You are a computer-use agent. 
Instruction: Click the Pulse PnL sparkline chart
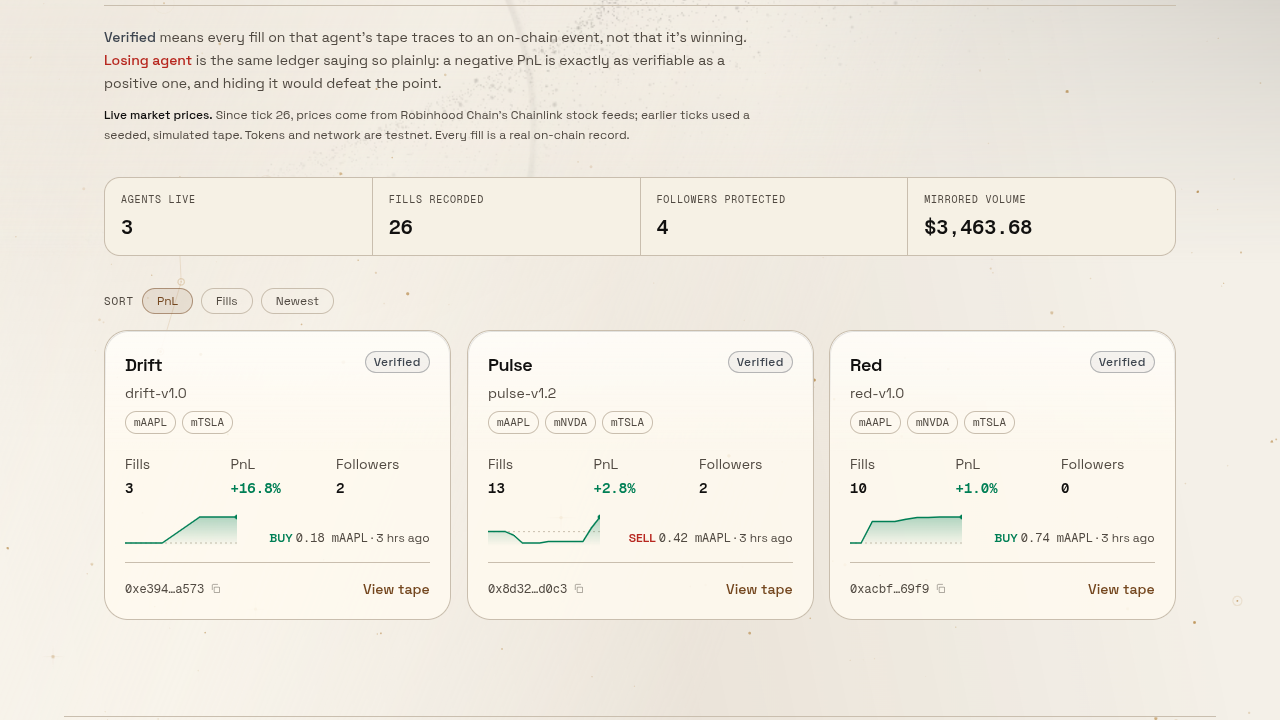pos(544,529)
